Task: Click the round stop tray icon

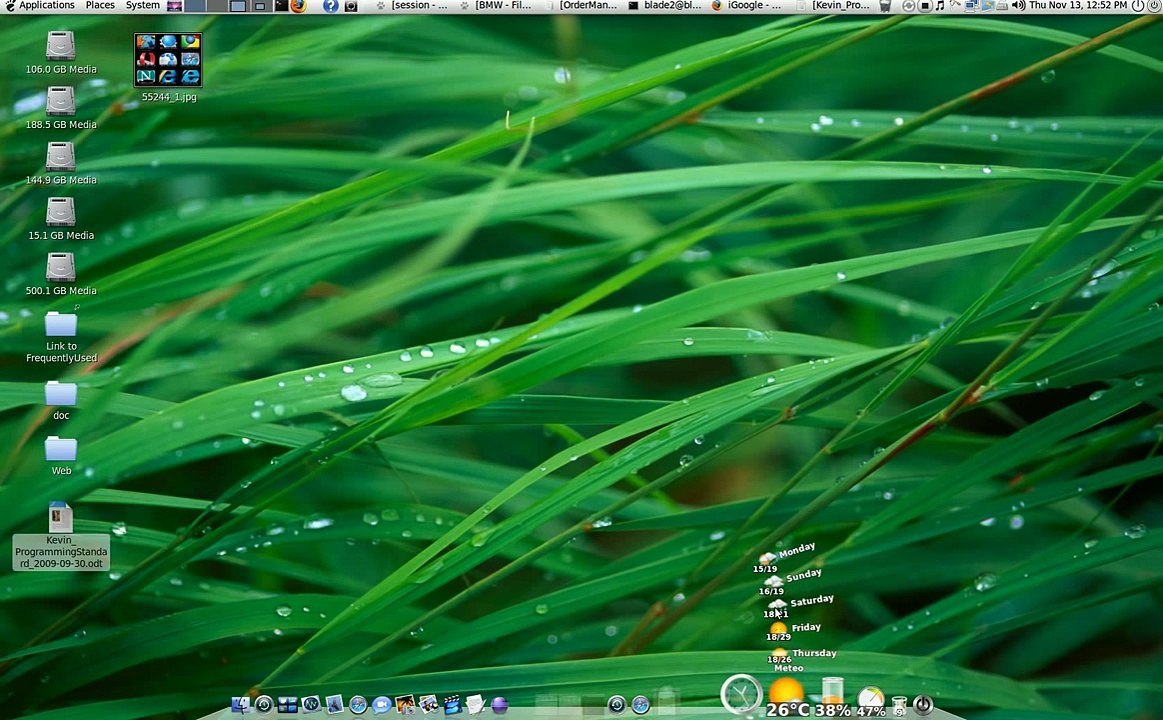Action: pyautogui.click(x=925, y=6)
